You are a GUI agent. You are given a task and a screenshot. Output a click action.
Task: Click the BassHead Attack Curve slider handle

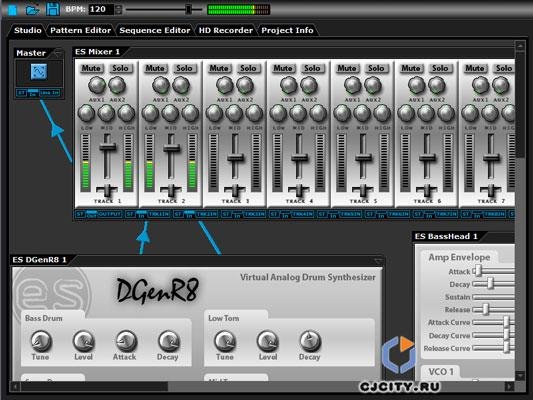click(x=506, y=322)
